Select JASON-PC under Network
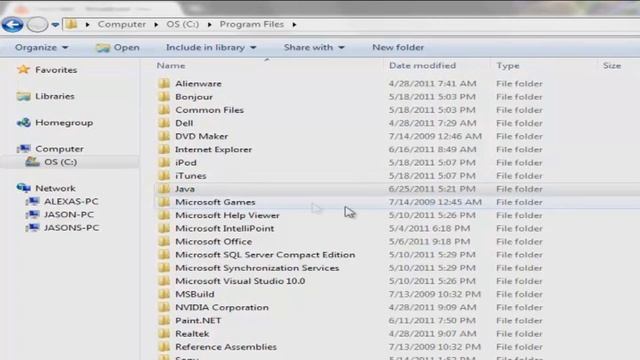The height and width of the screenshot is (360, 640). pos(69,214)
